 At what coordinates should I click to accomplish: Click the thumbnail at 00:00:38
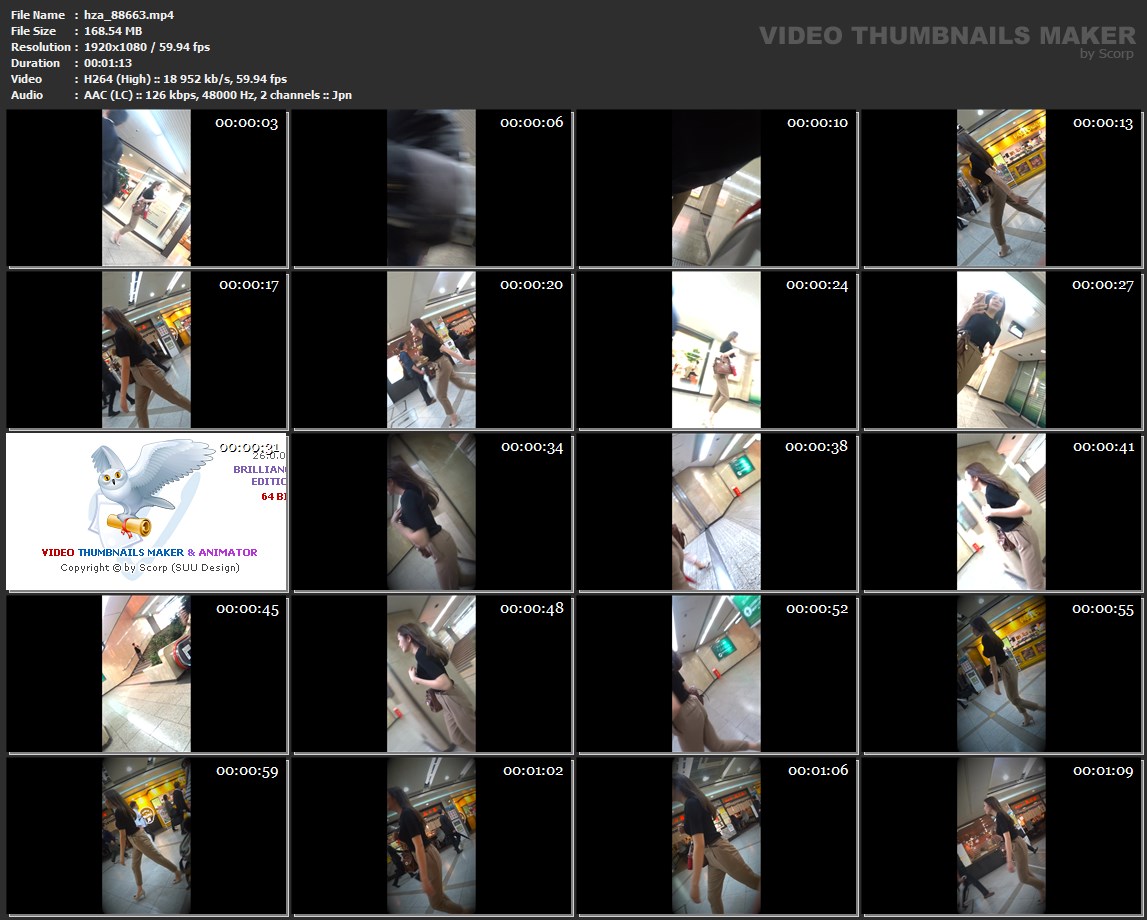[716, 512]
